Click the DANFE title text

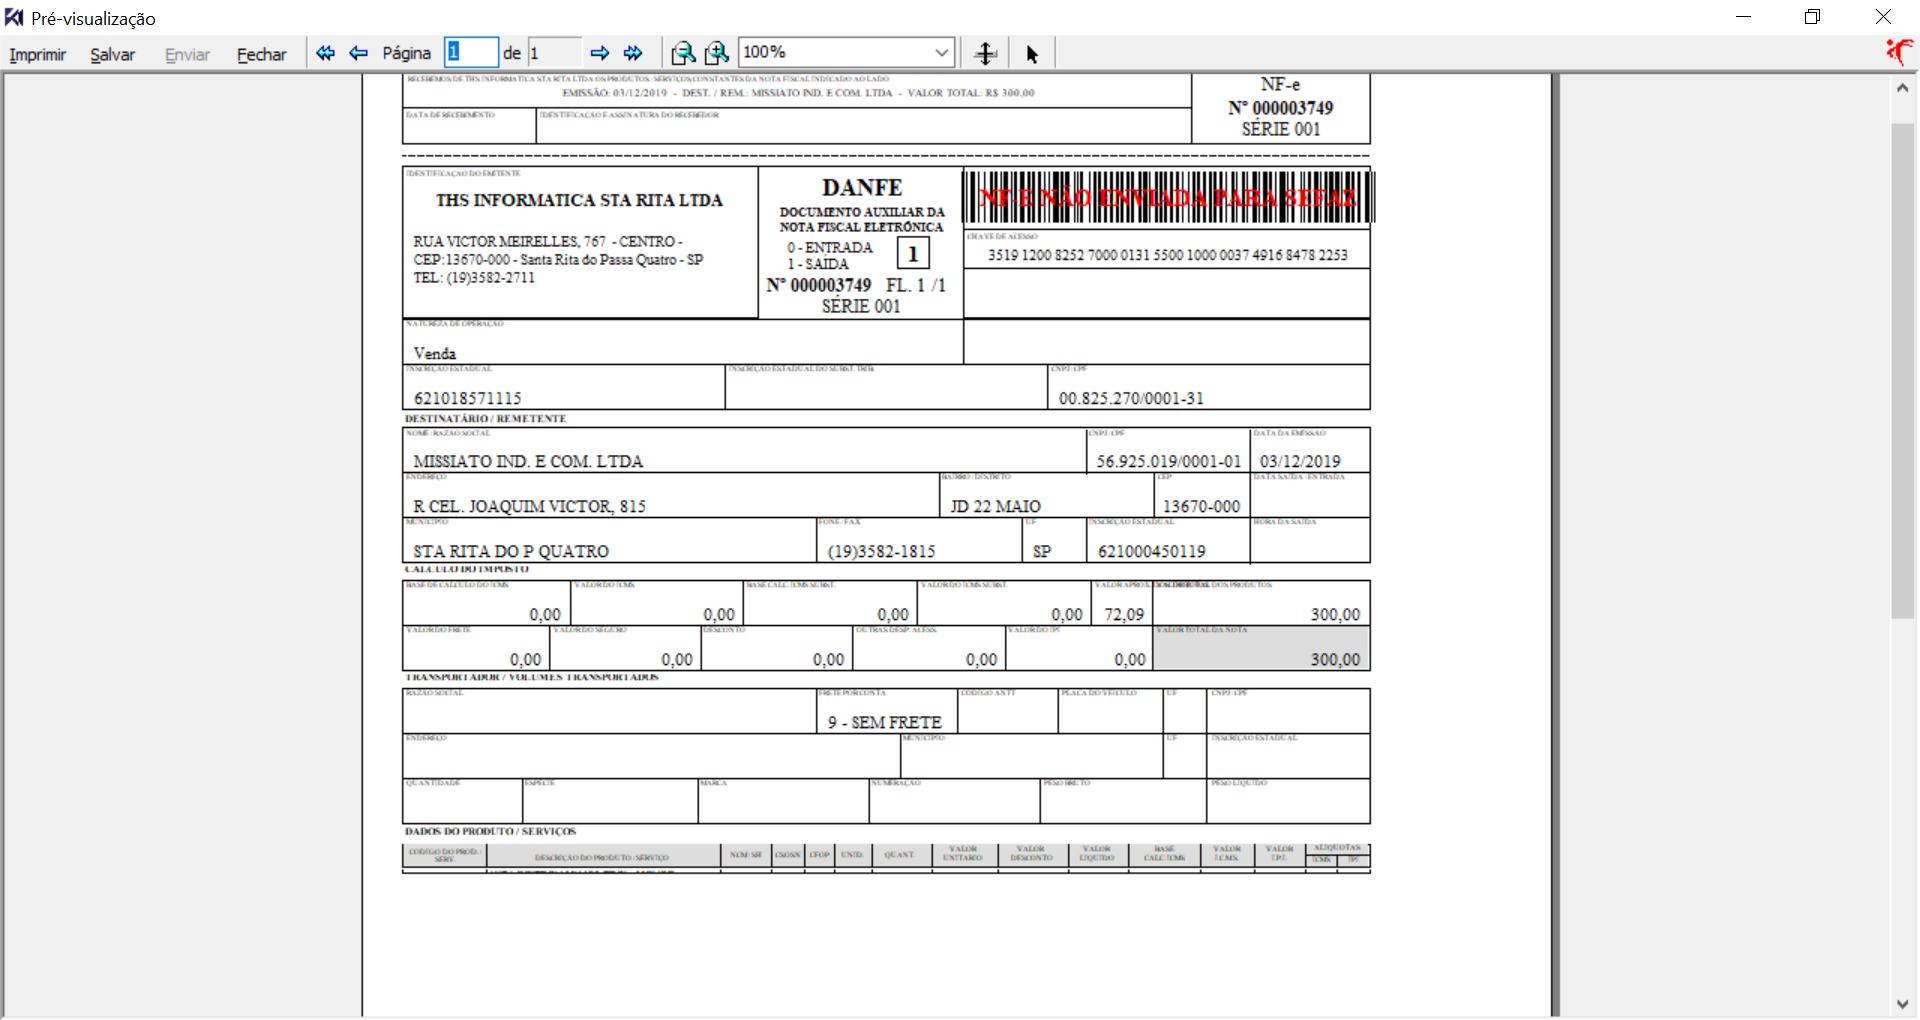pyautogui.click(x=862, y=188)
